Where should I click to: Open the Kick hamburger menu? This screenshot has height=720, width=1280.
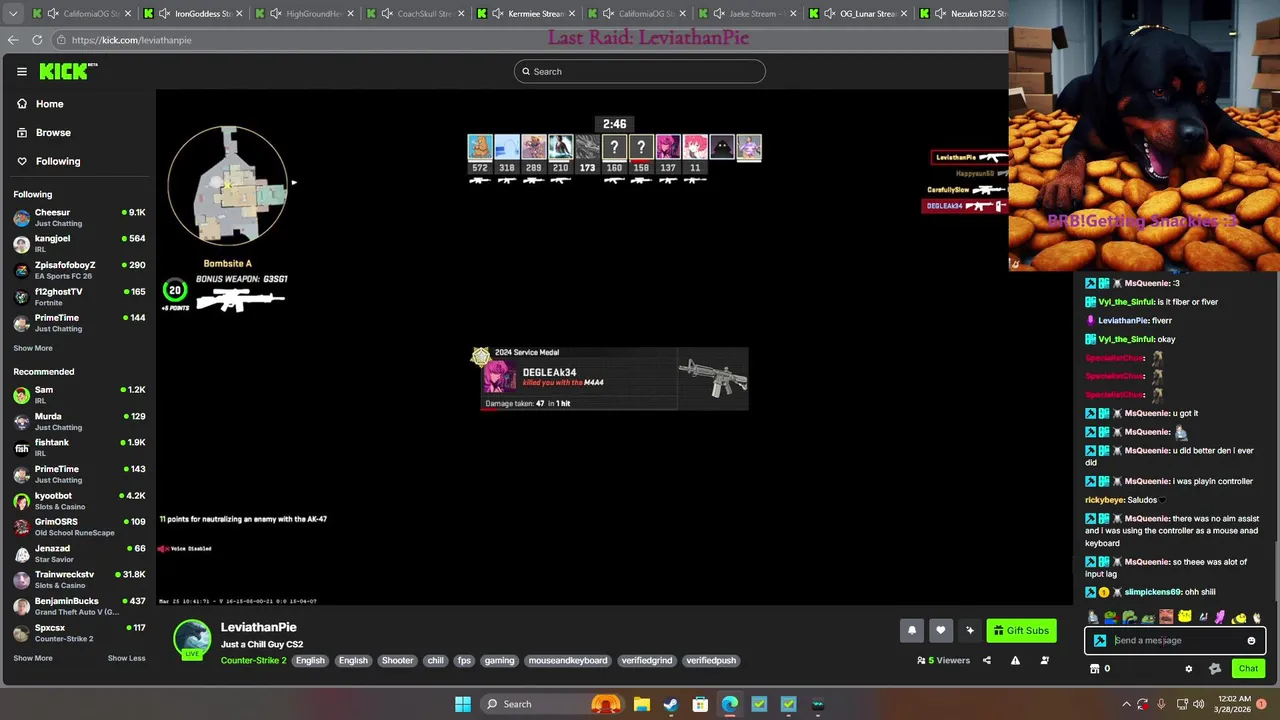click(x=21, y=71)
